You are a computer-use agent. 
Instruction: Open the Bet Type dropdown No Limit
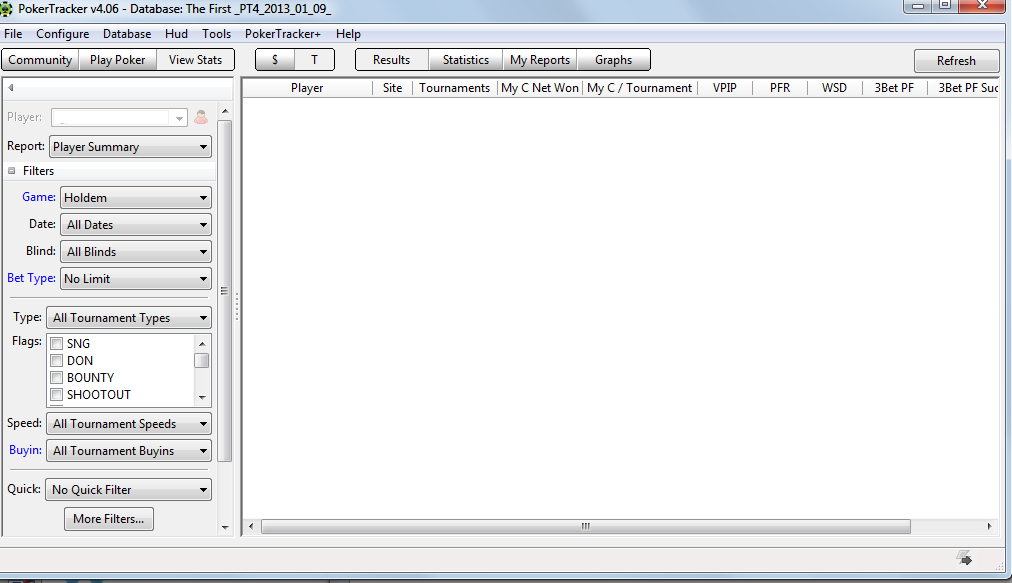136,279
